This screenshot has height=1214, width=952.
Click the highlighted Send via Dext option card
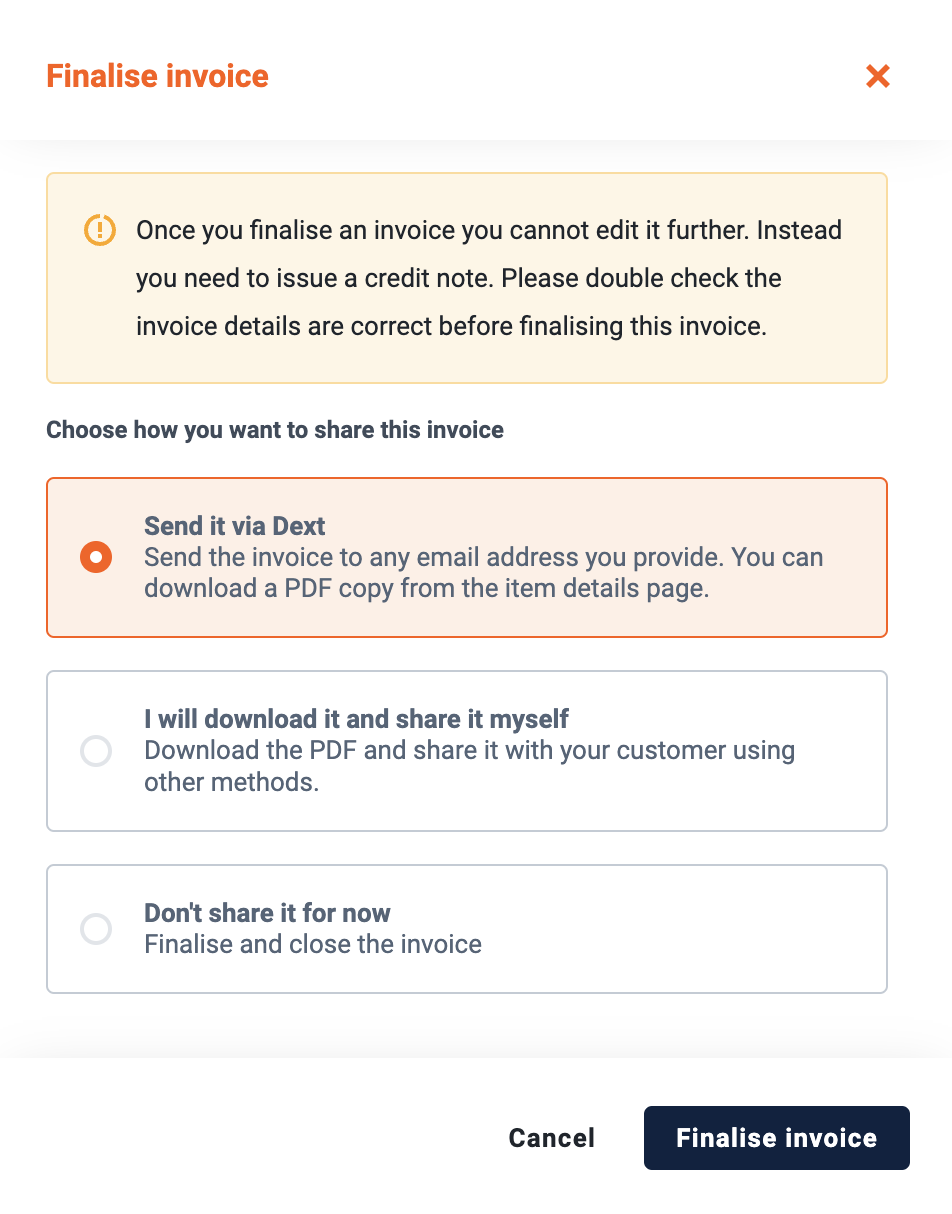(467, 558)
